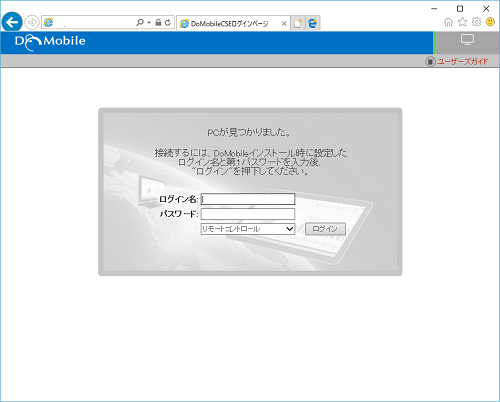500x402 pixels.
Task: Open the ユーザーズガイド link
Action: tap(463, 61)
